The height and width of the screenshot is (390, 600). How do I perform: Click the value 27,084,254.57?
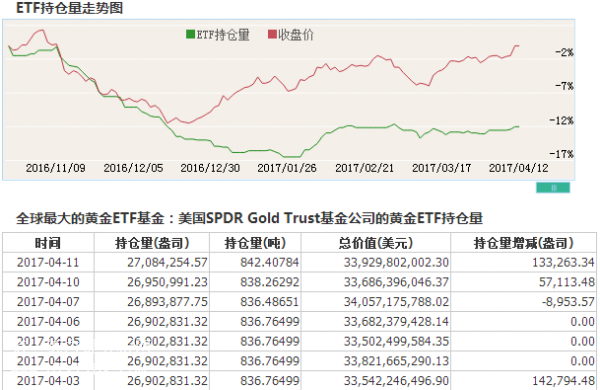point(167,263)
